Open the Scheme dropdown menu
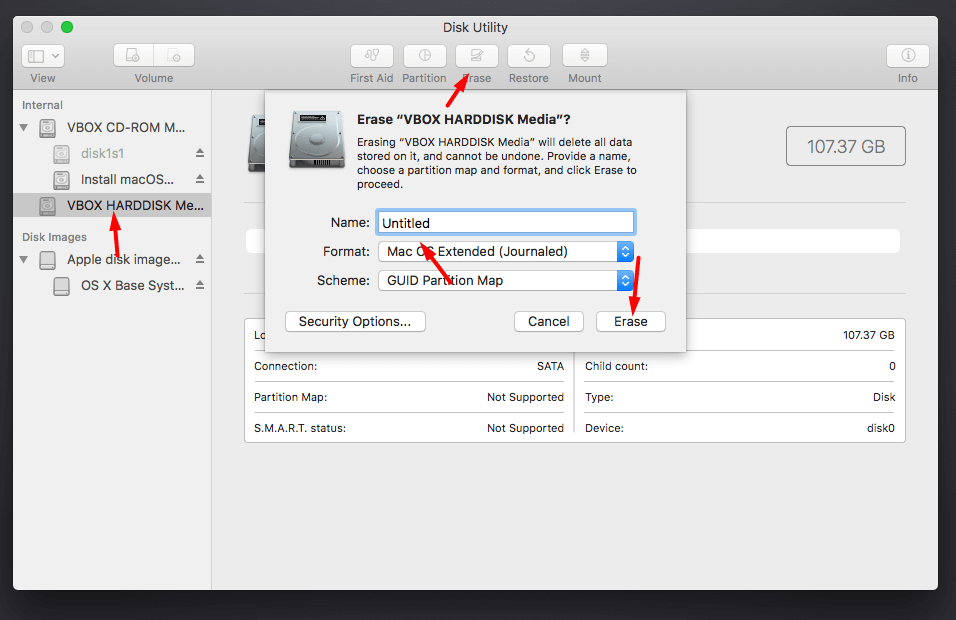 click(x=505, y=280)
